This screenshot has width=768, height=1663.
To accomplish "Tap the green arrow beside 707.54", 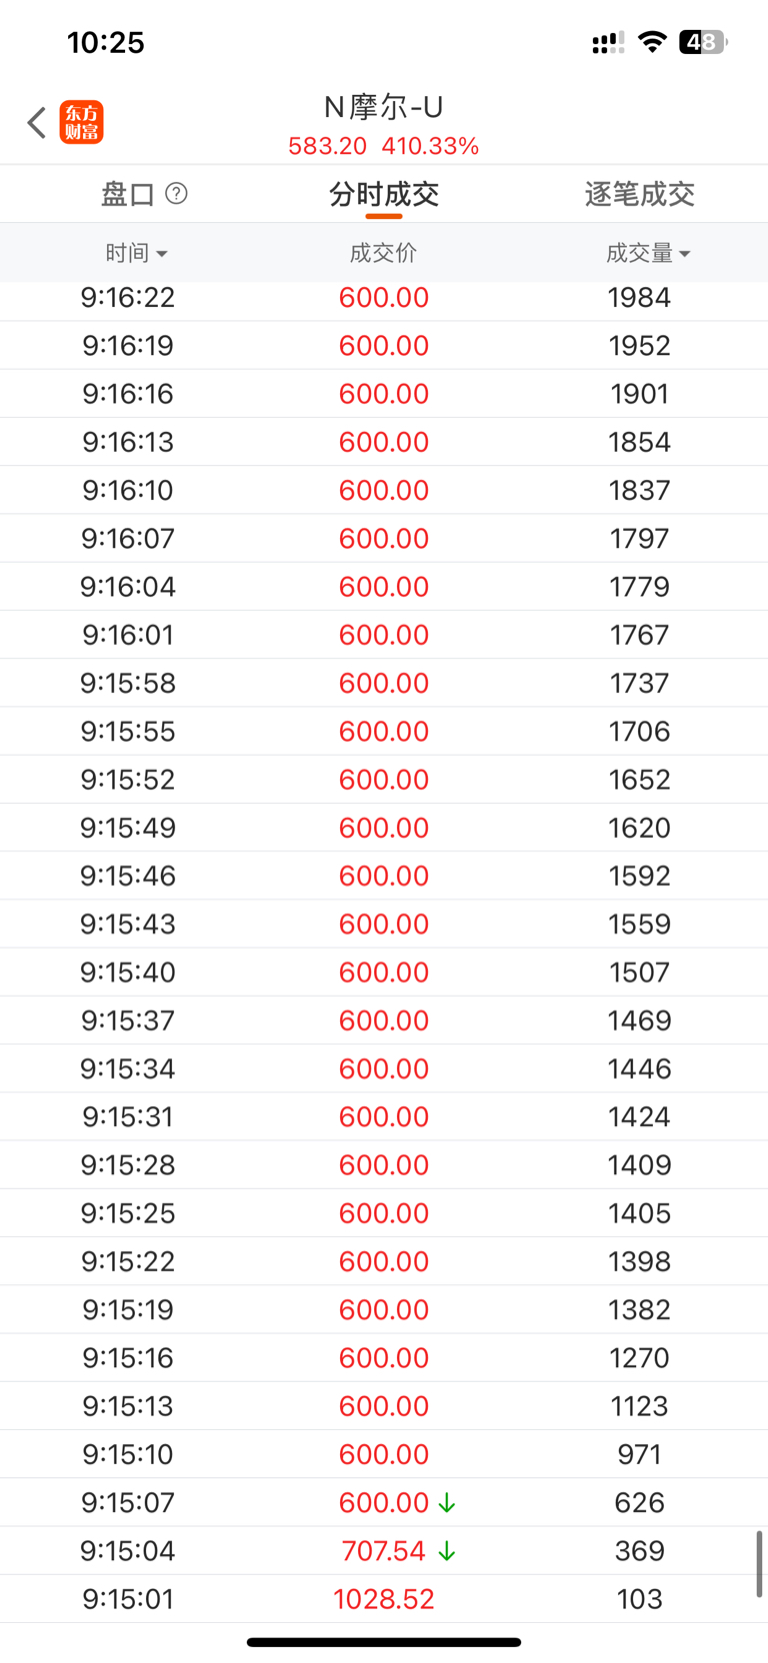I will pyautogui.click(x=447, y=1551).
